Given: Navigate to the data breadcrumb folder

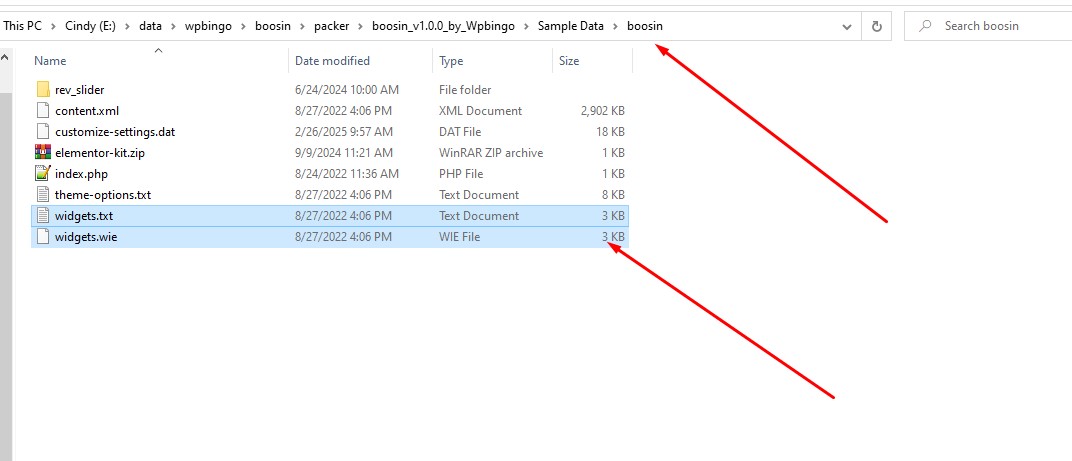Looking at the screenshot, I should [150, 26].
